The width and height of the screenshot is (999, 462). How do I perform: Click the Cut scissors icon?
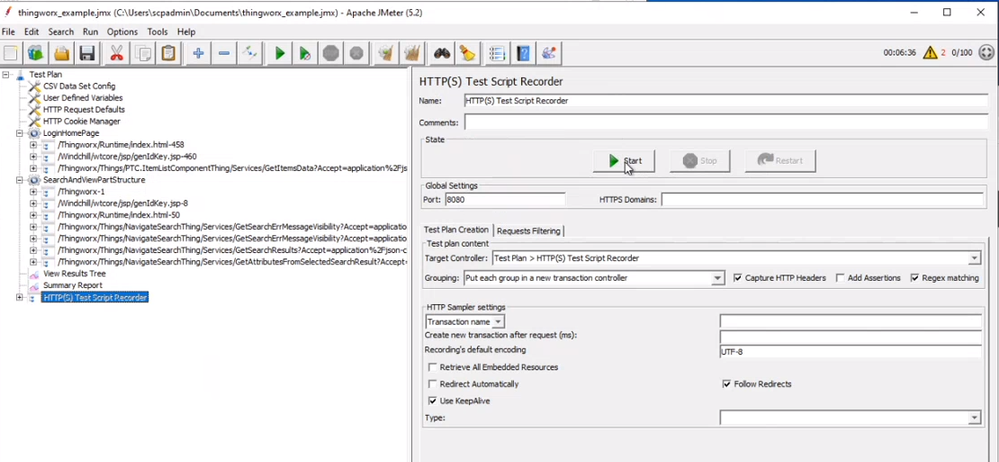point(117,54)
